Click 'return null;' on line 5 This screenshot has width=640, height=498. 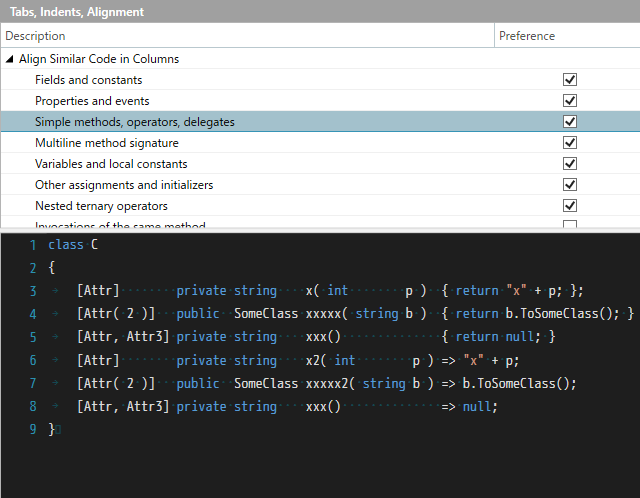tap(498, 337)
